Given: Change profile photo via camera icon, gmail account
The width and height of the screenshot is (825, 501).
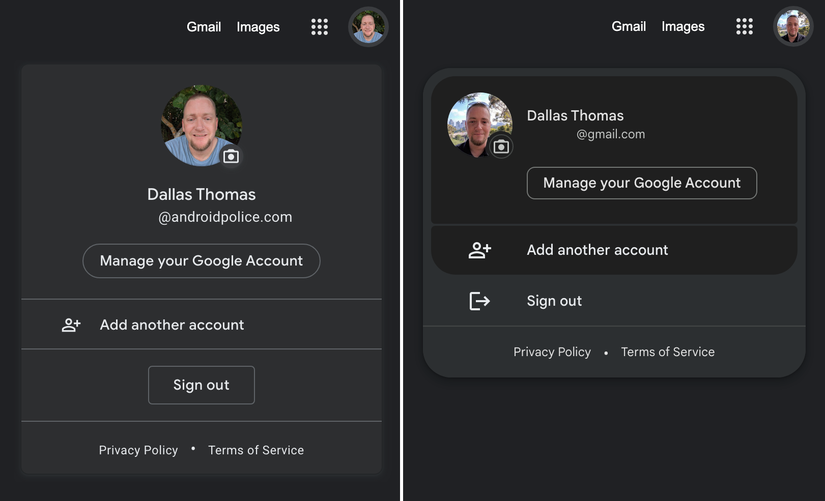Looking at the screenshot, I should 501,147.
